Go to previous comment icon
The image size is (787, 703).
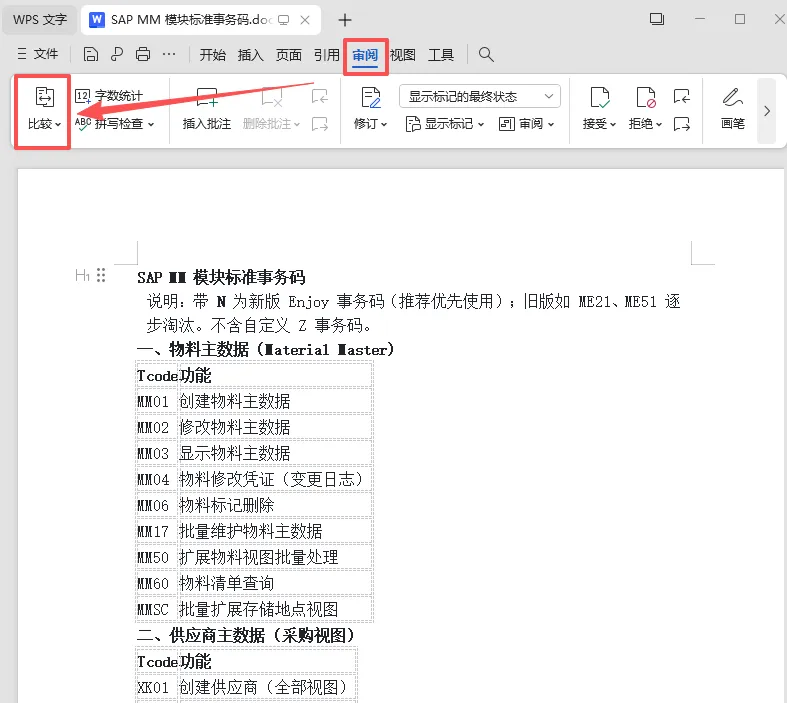319,96
